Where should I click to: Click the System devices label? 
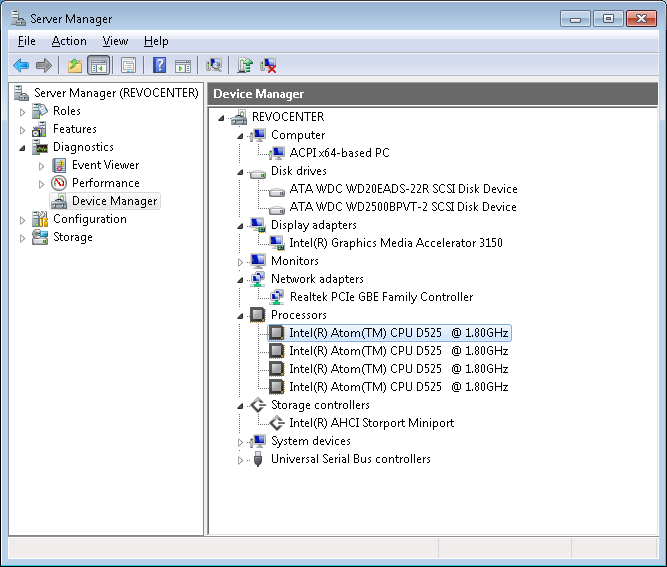(x=311, y=441)
